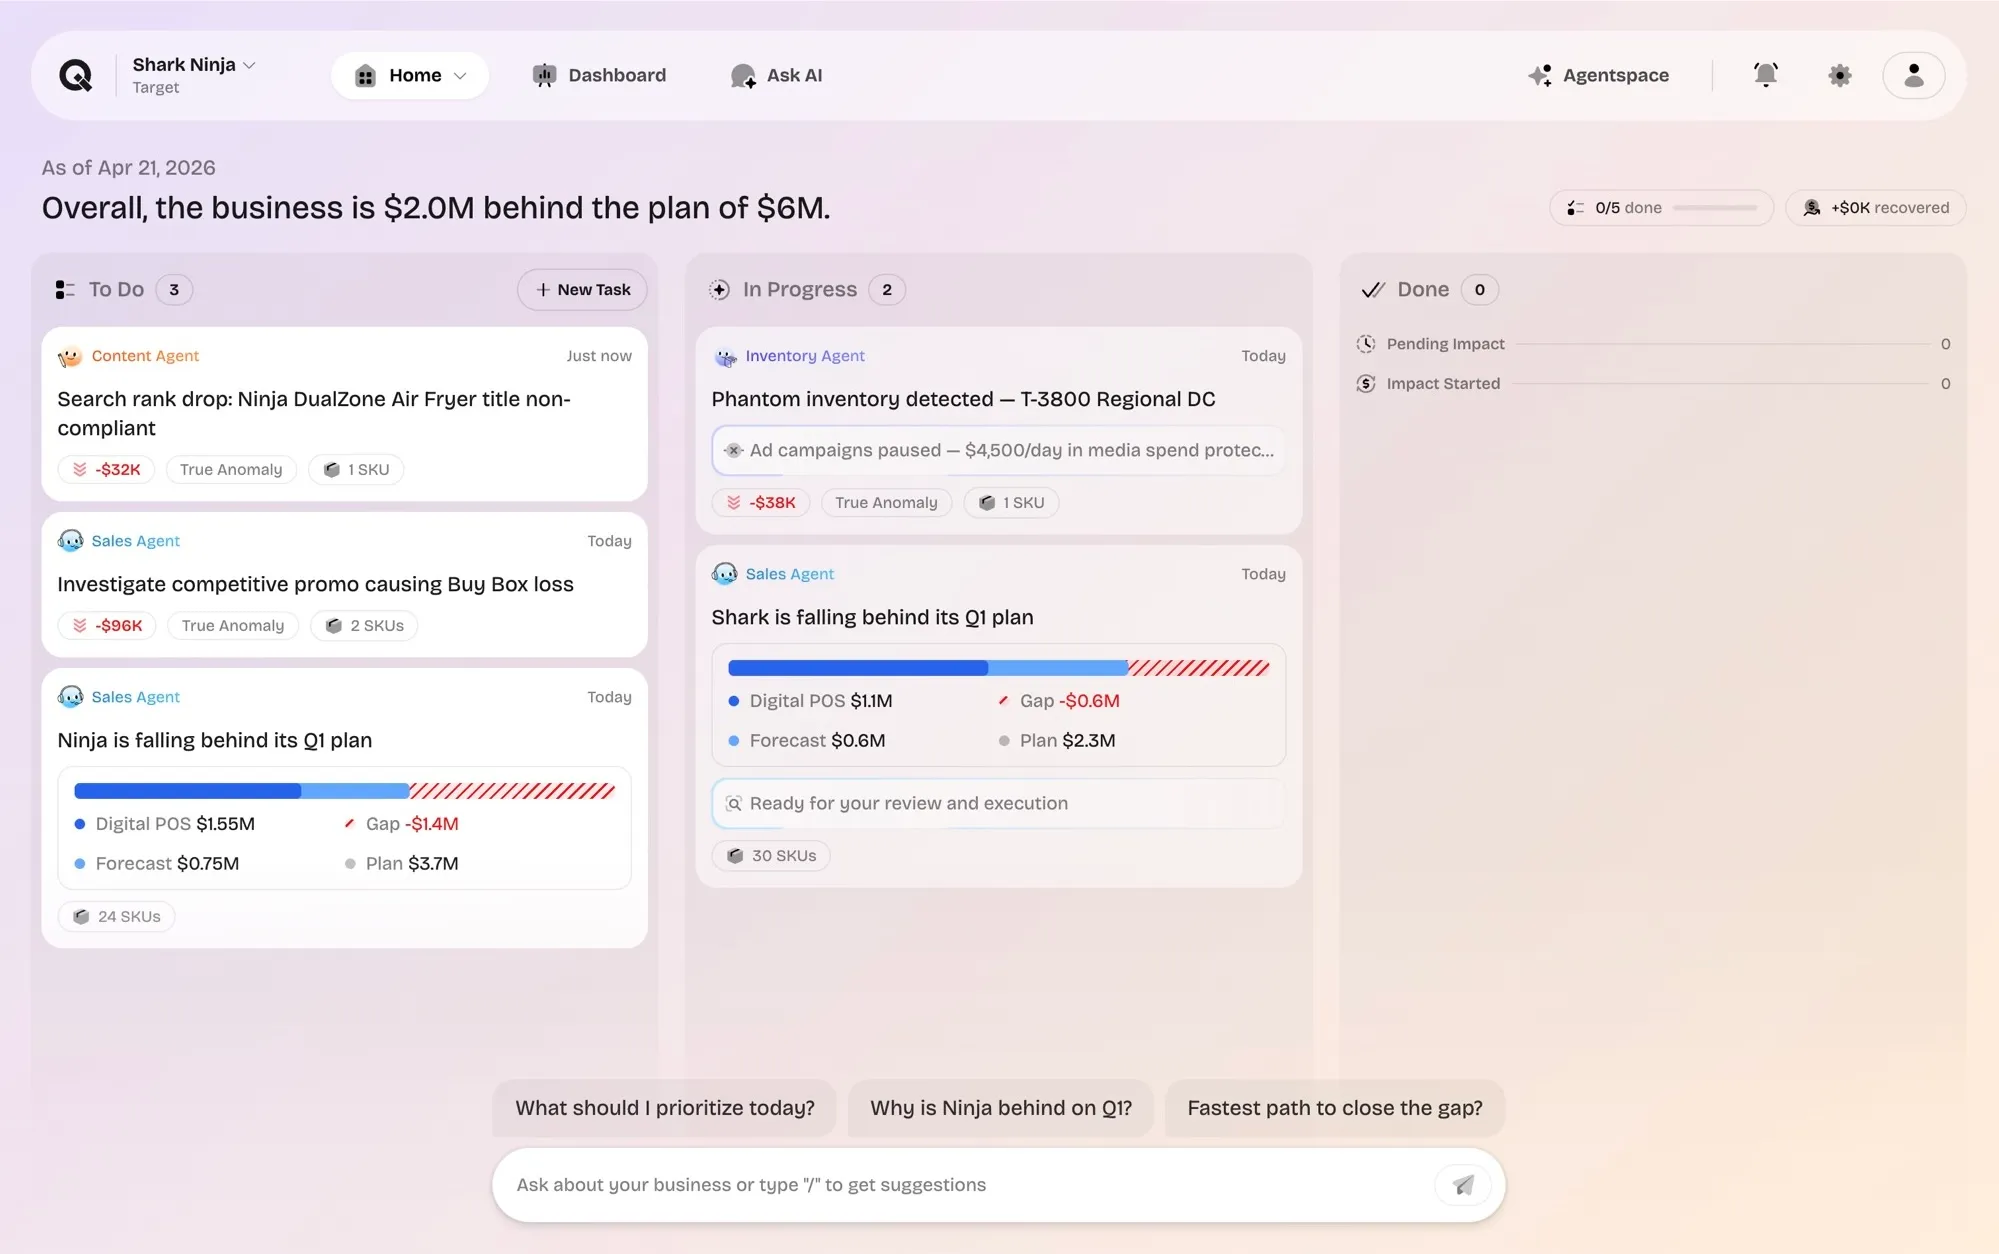Viewport: 1999px width, 1254px height.
Task: Click the Ninja Q1 plan progress bar
Action: point(344,791)
